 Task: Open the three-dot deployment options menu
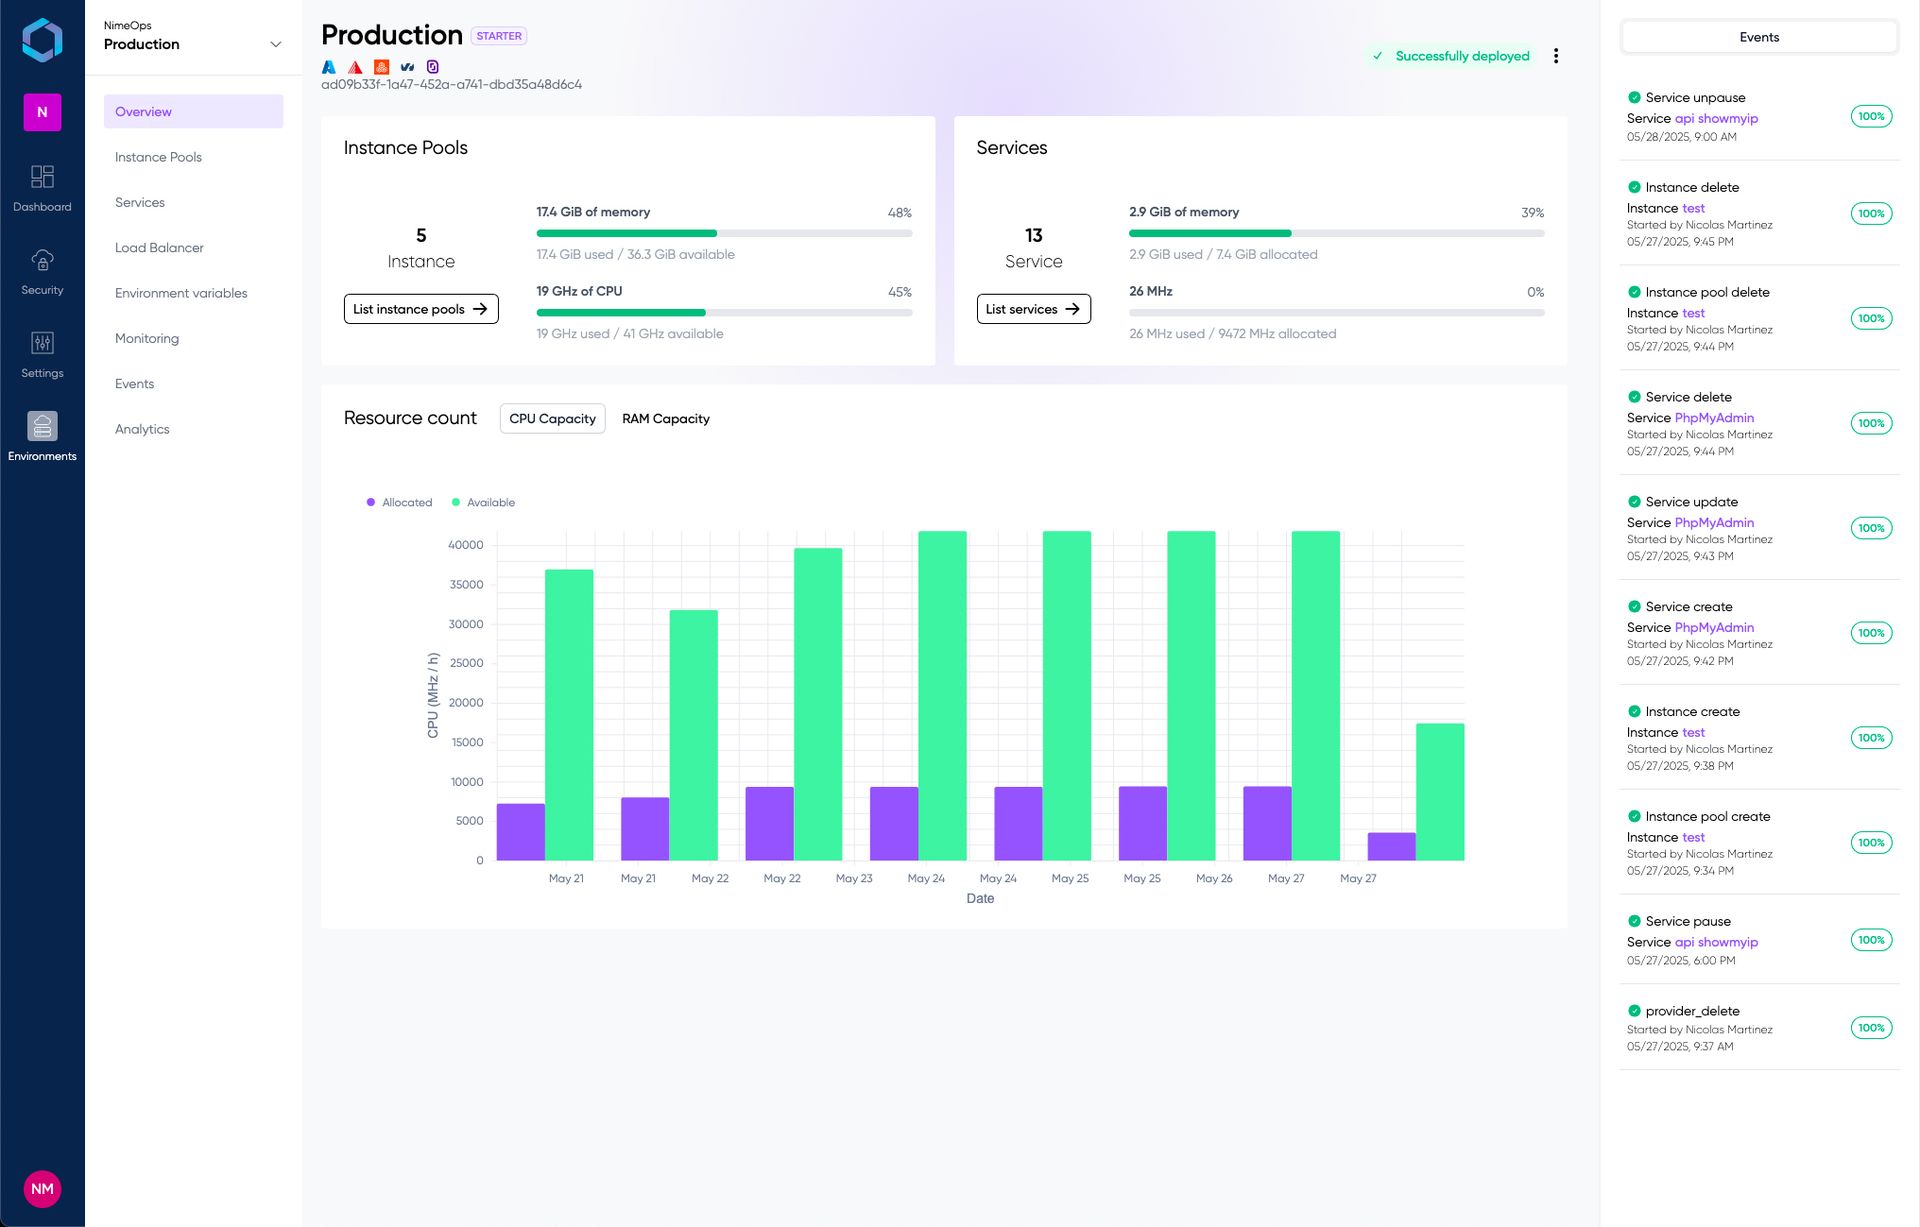click(1555, 56)
